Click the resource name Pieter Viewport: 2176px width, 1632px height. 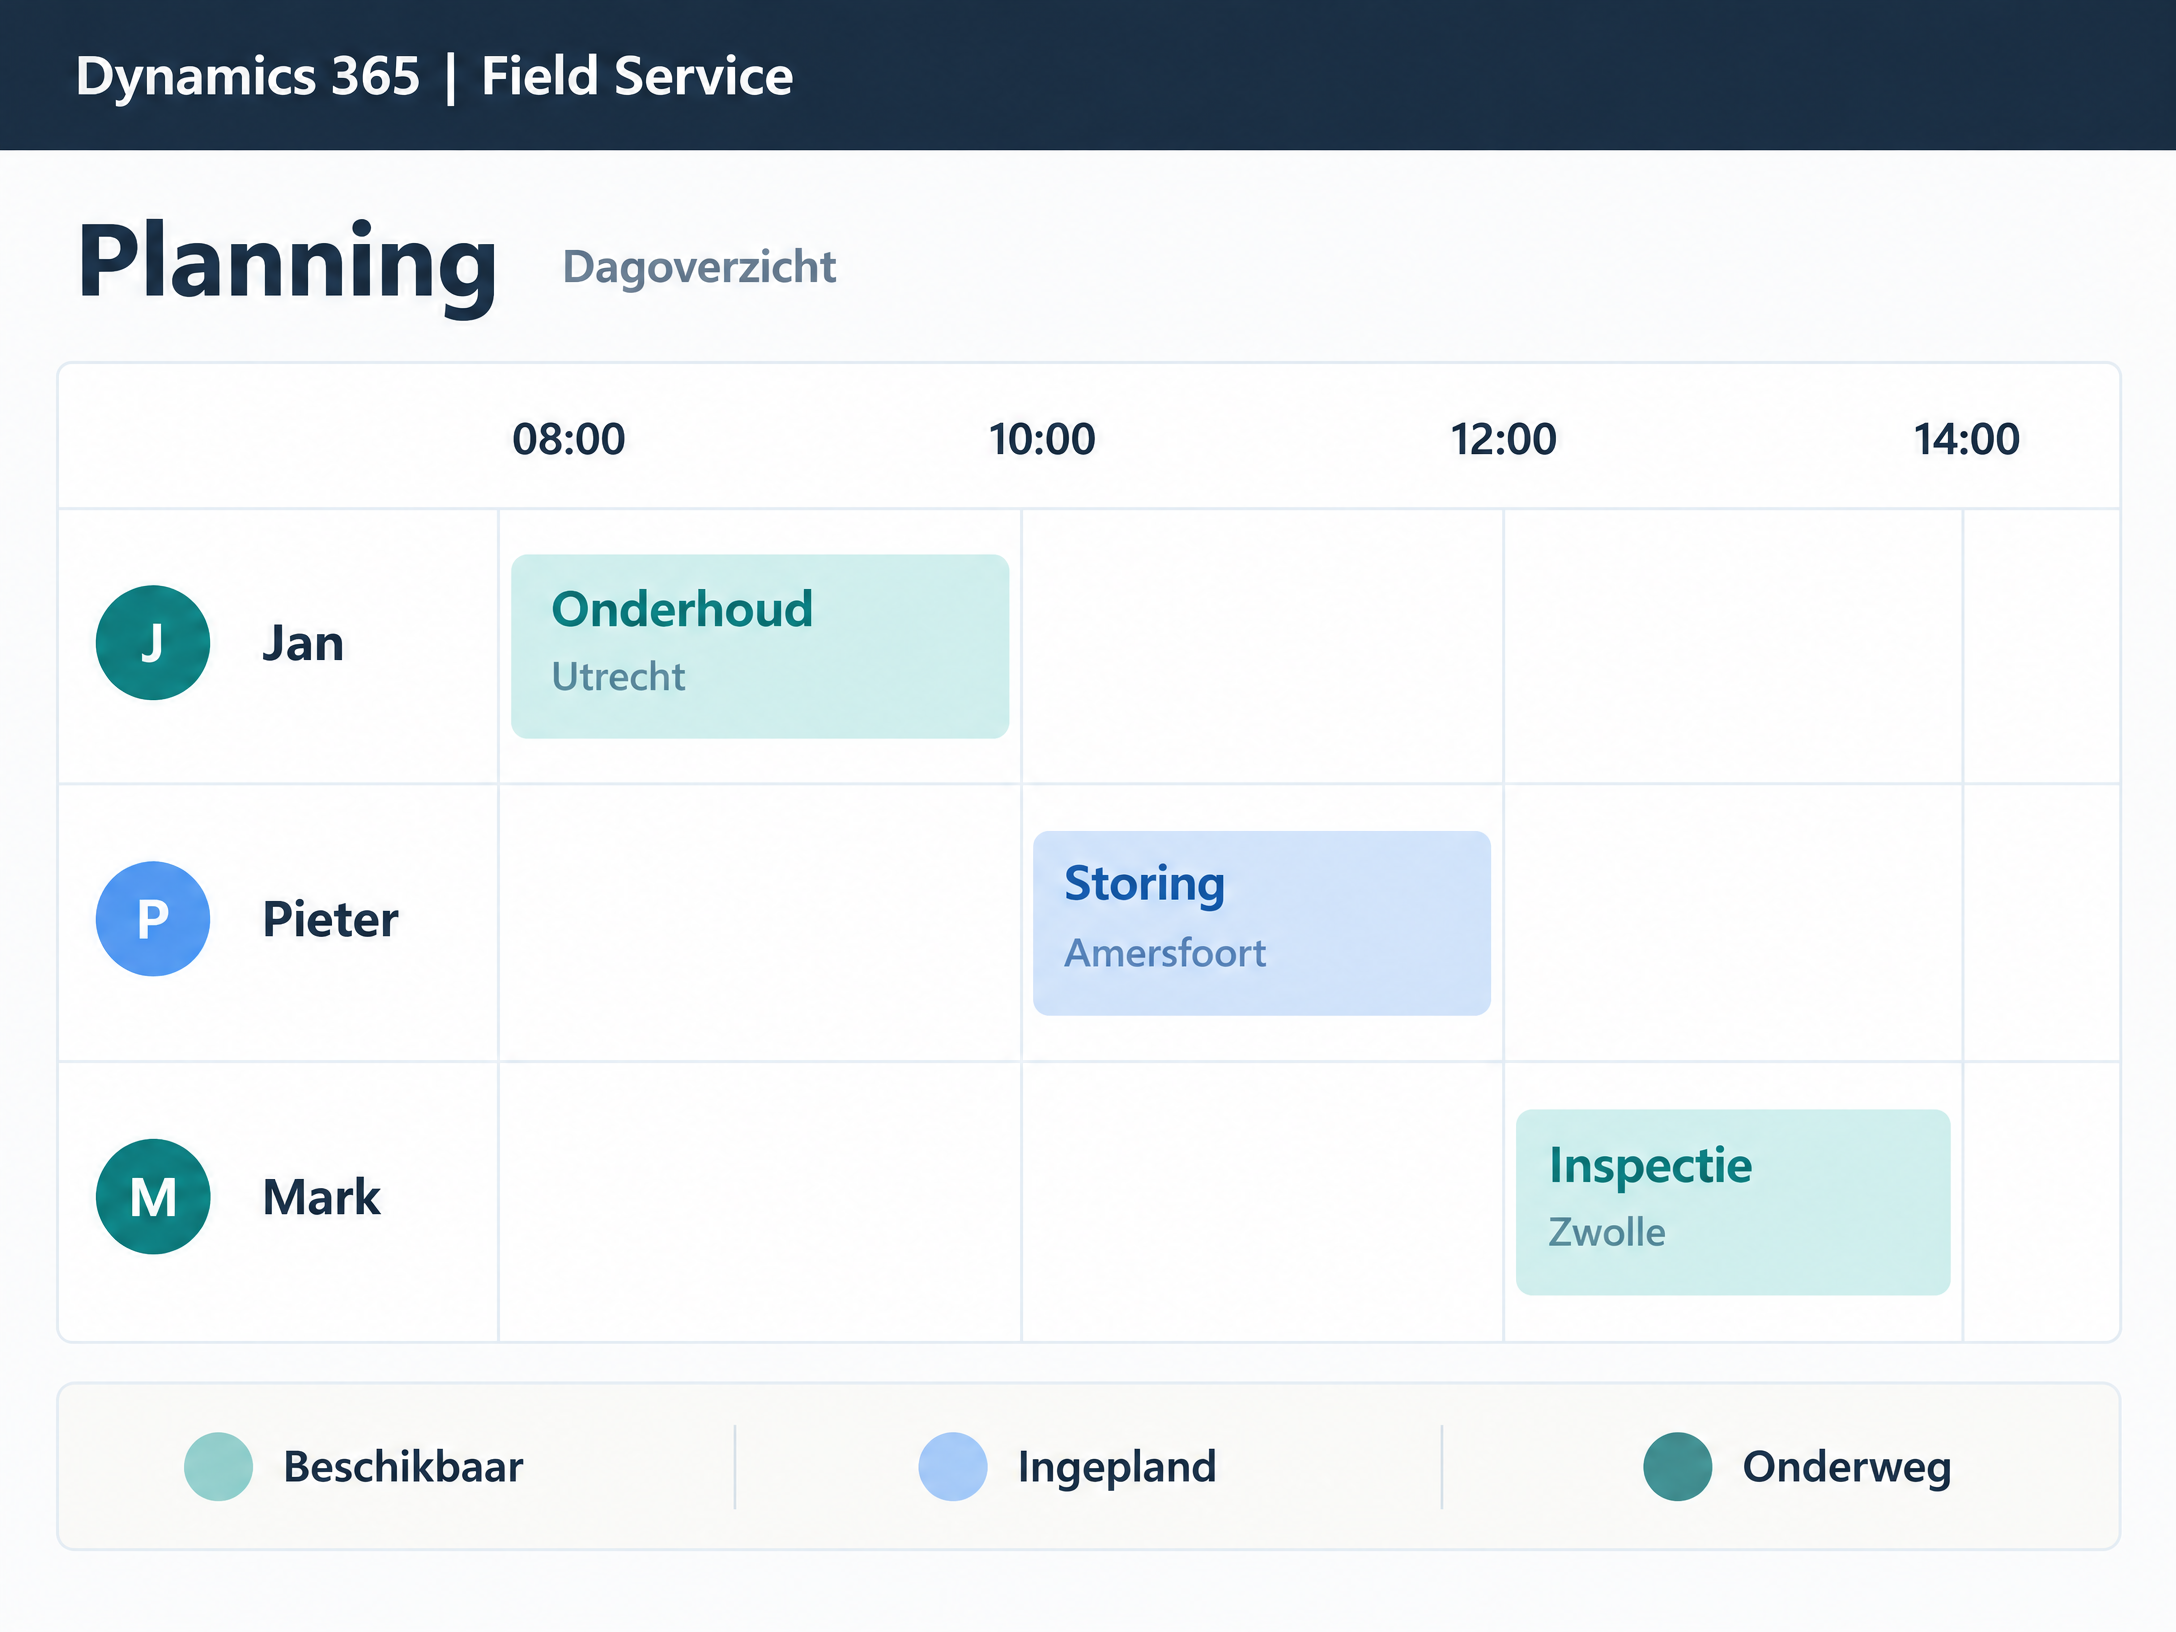click(330, 919)
